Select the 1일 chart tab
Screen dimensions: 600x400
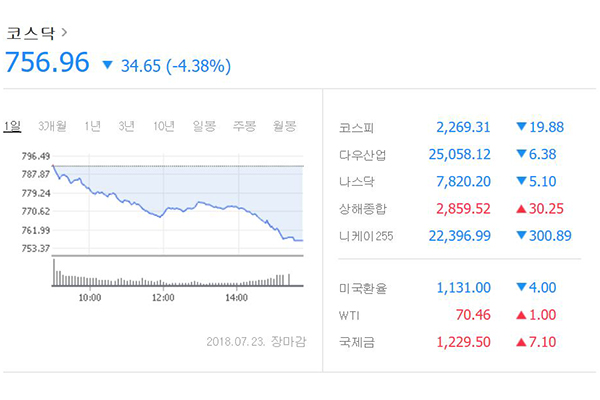pos(13,126)
